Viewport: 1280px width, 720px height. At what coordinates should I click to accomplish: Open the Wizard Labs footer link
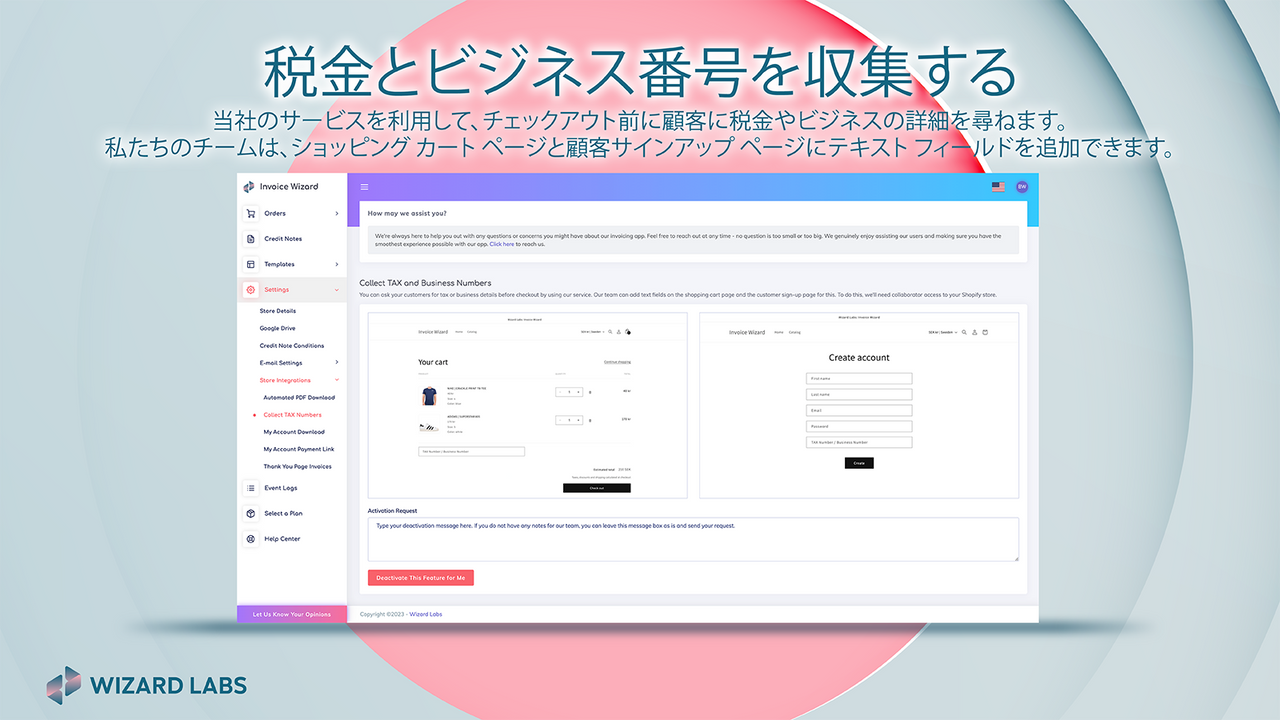tap(426, 614)
